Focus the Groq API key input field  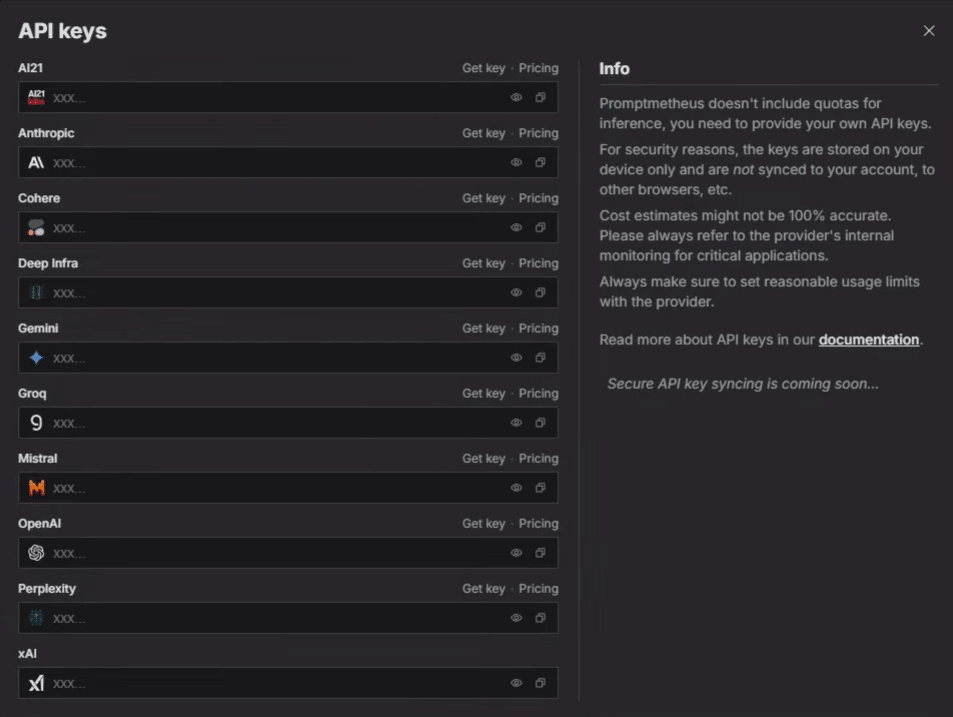coord(288,422)
